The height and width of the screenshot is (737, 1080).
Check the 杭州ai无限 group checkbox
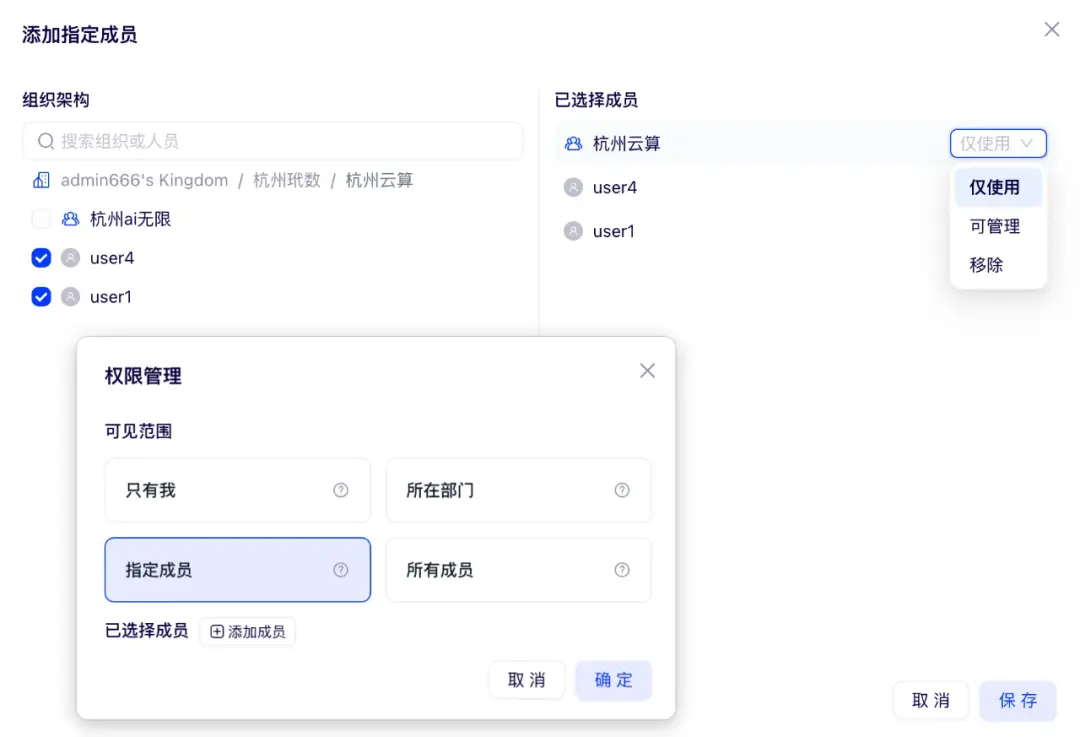[41, 219]
